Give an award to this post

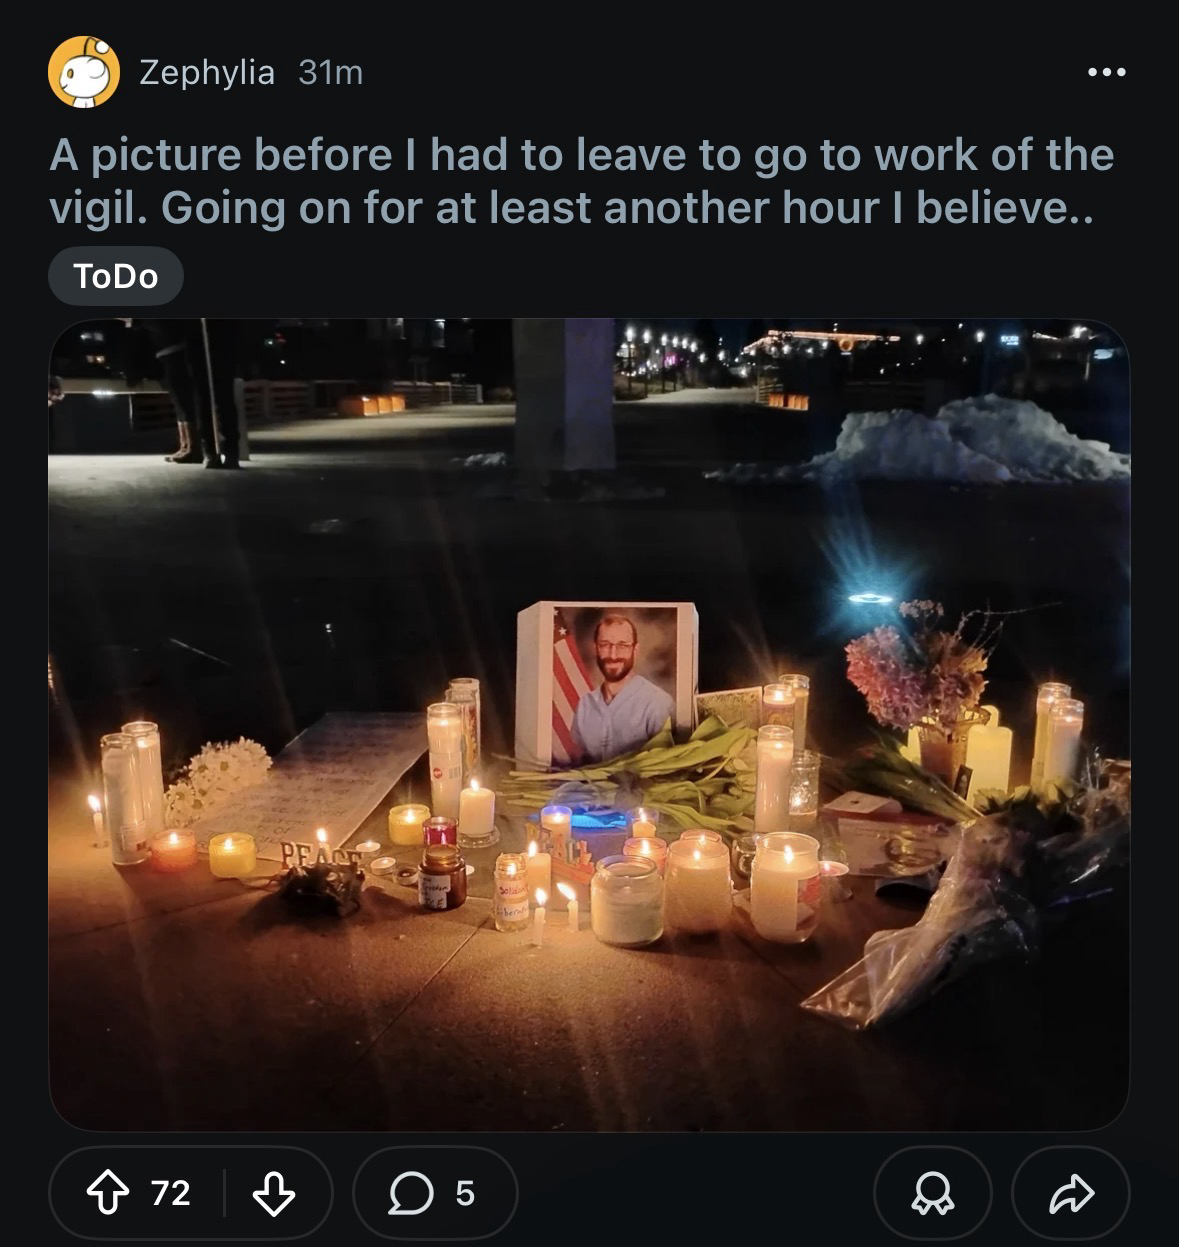932,1192
